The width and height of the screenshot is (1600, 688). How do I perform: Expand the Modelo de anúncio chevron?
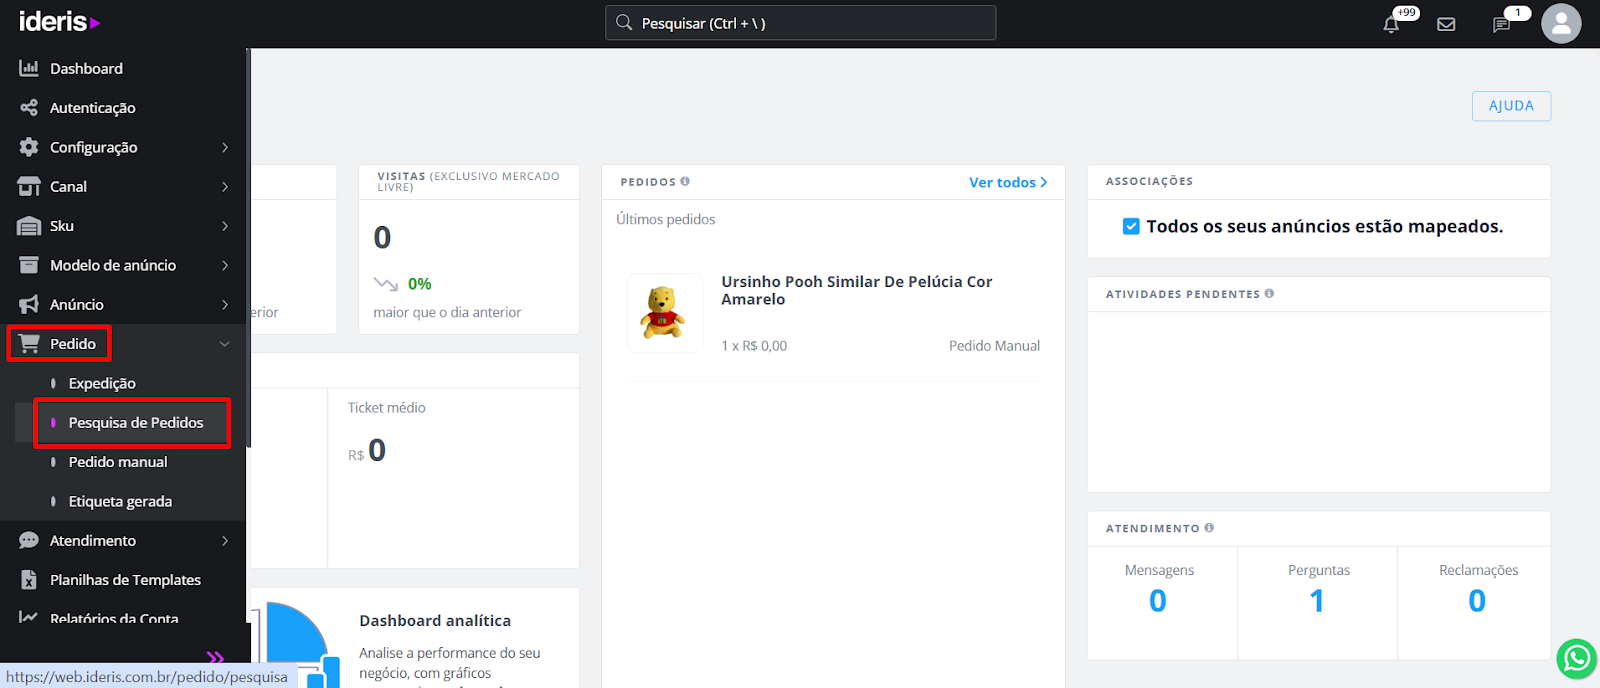225,265
